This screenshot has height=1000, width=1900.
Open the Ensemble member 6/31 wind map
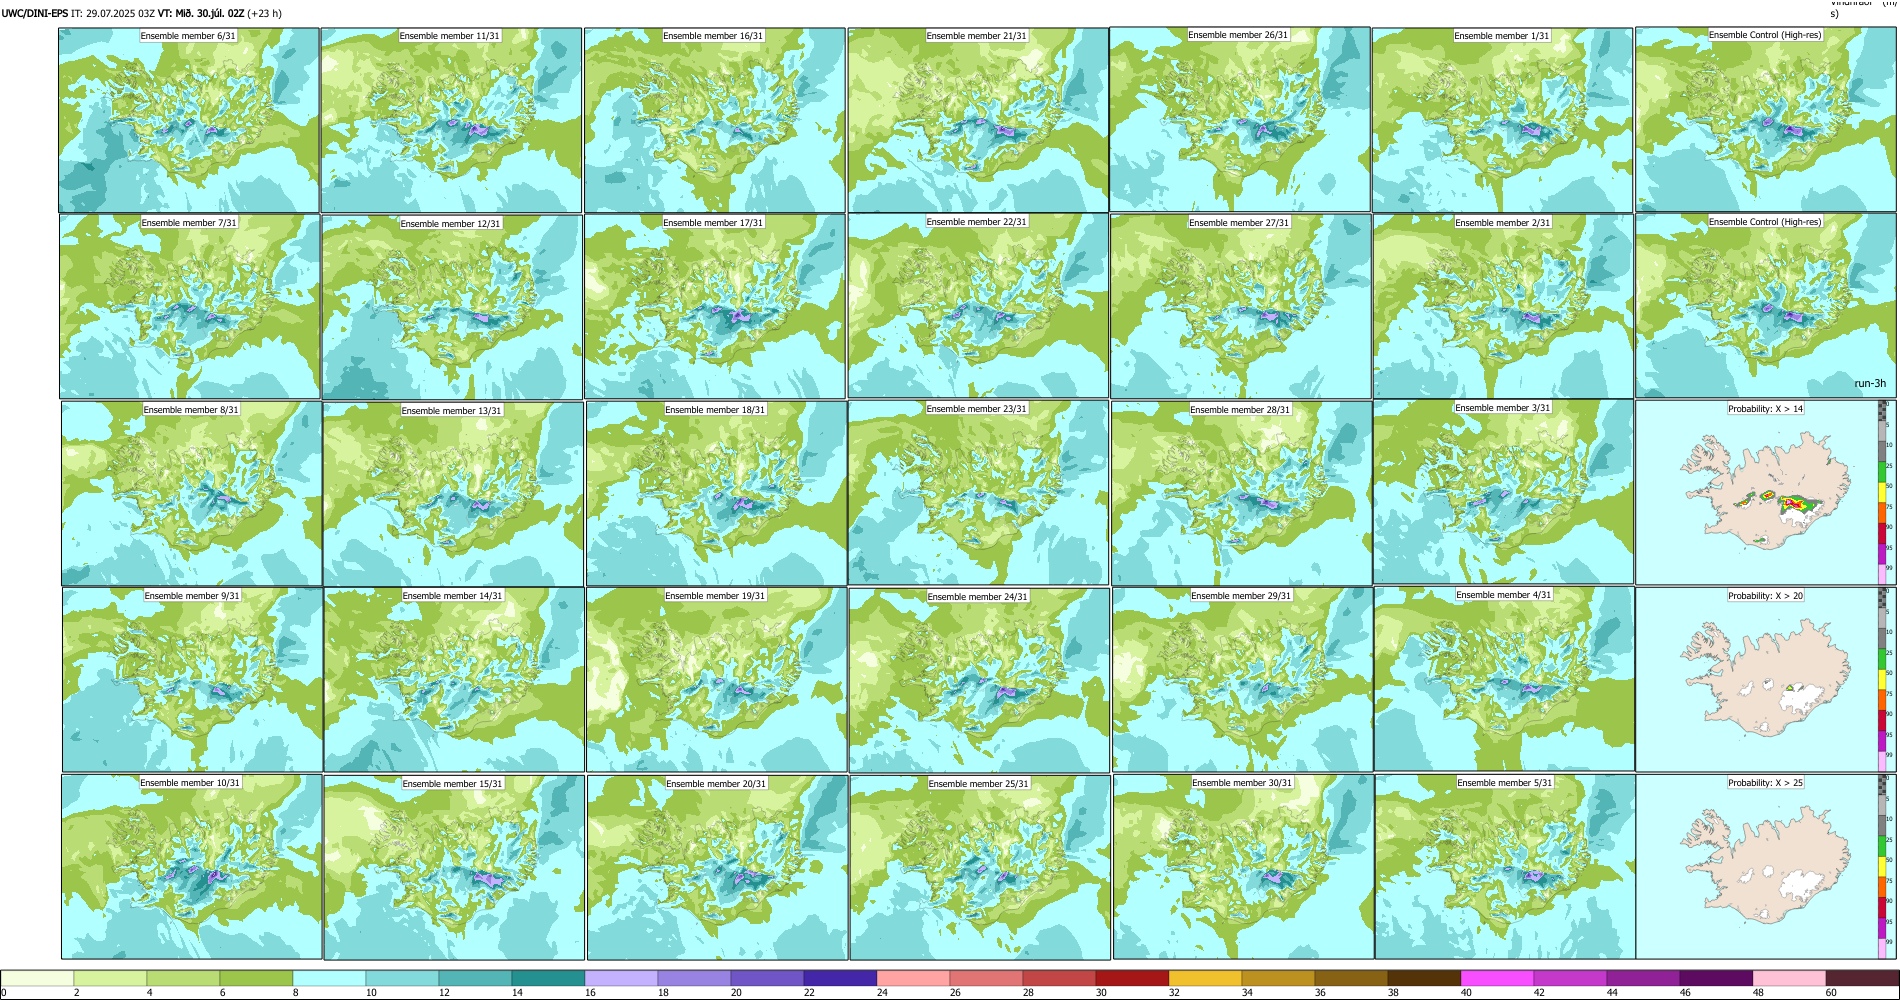(189, 120)
